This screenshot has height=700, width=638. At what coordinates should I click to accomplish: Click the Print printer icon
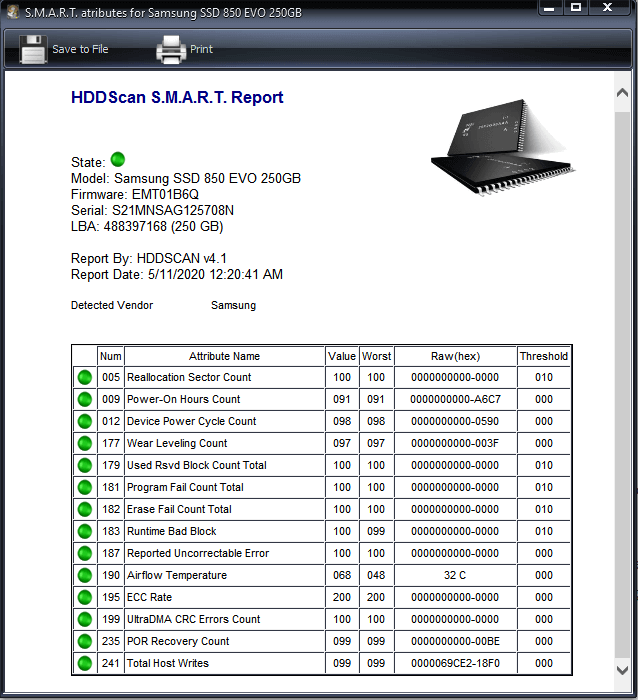click(171, 49)
